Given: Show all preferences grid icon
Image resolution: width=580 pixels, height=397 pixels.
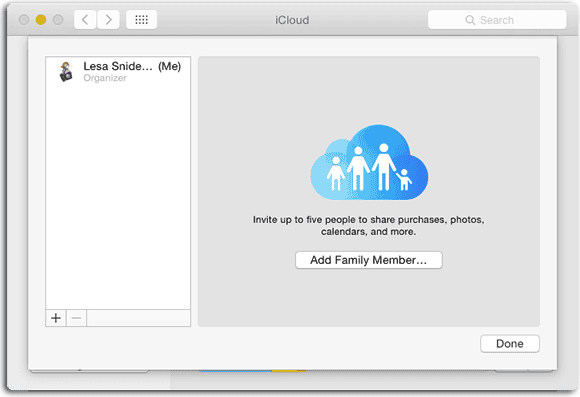Looking at the screenshot, I should pos(141,20).
